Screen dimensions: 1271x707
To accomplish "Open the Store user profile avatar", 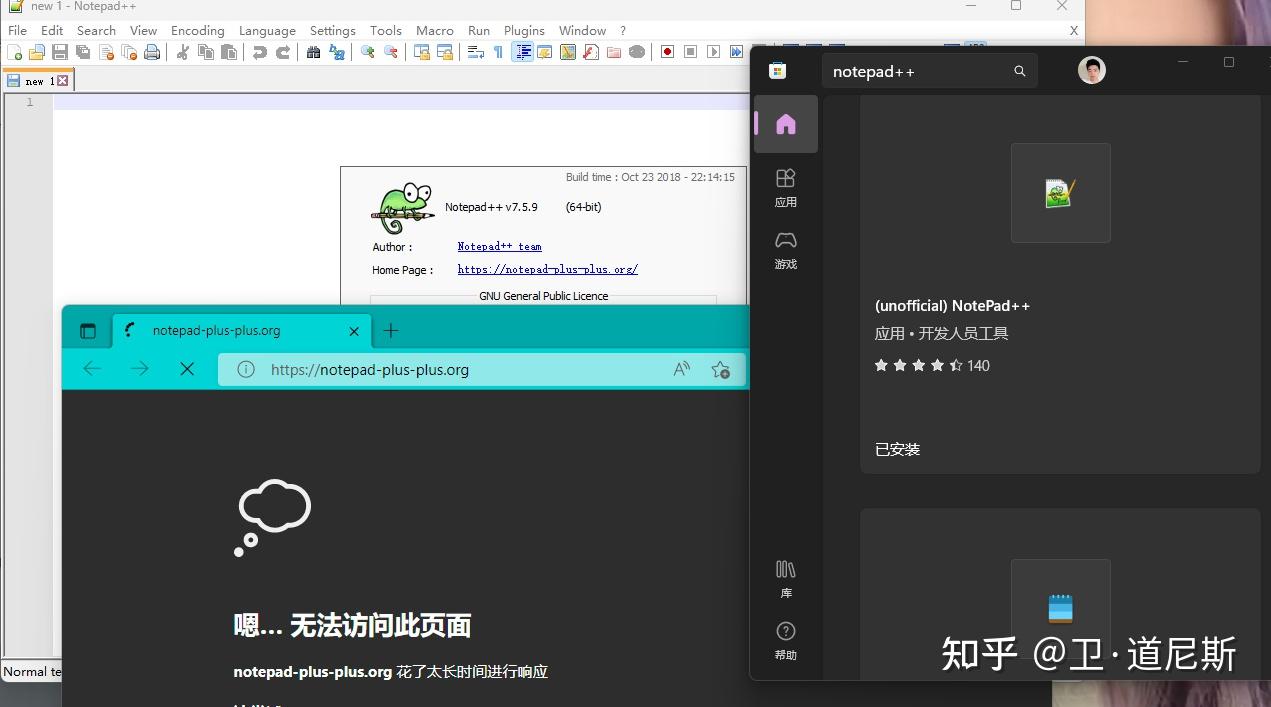I will (1092, 70).
